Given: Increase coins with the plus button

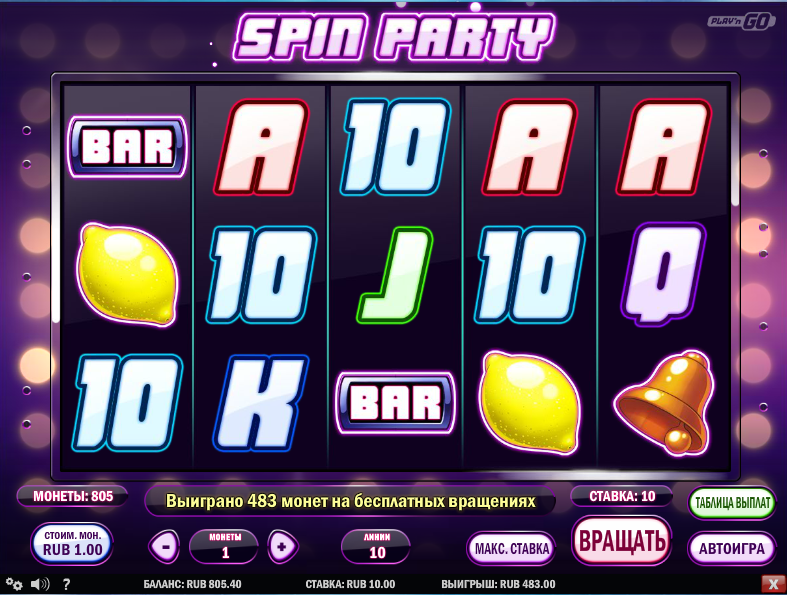Looking at the screenshot, I should [x=283, y=546].
